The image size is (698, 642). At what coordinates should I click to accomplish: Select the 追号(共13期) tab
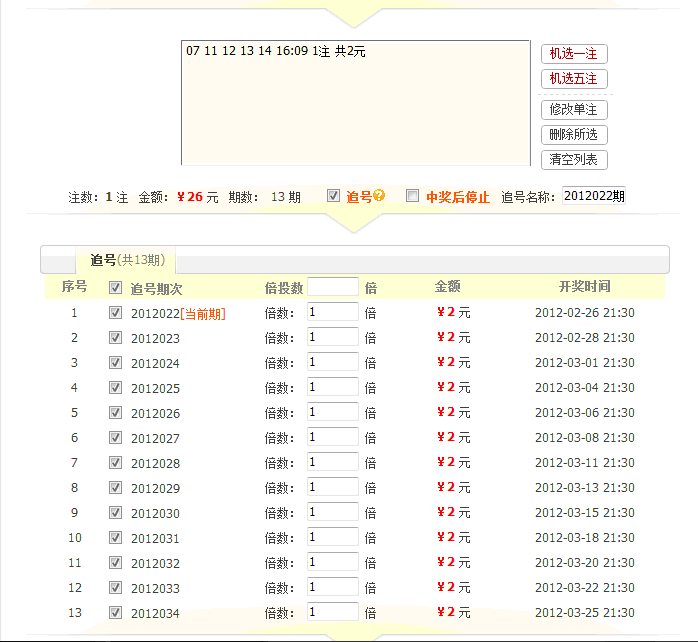pyautogui.click(x=126, y=260)
